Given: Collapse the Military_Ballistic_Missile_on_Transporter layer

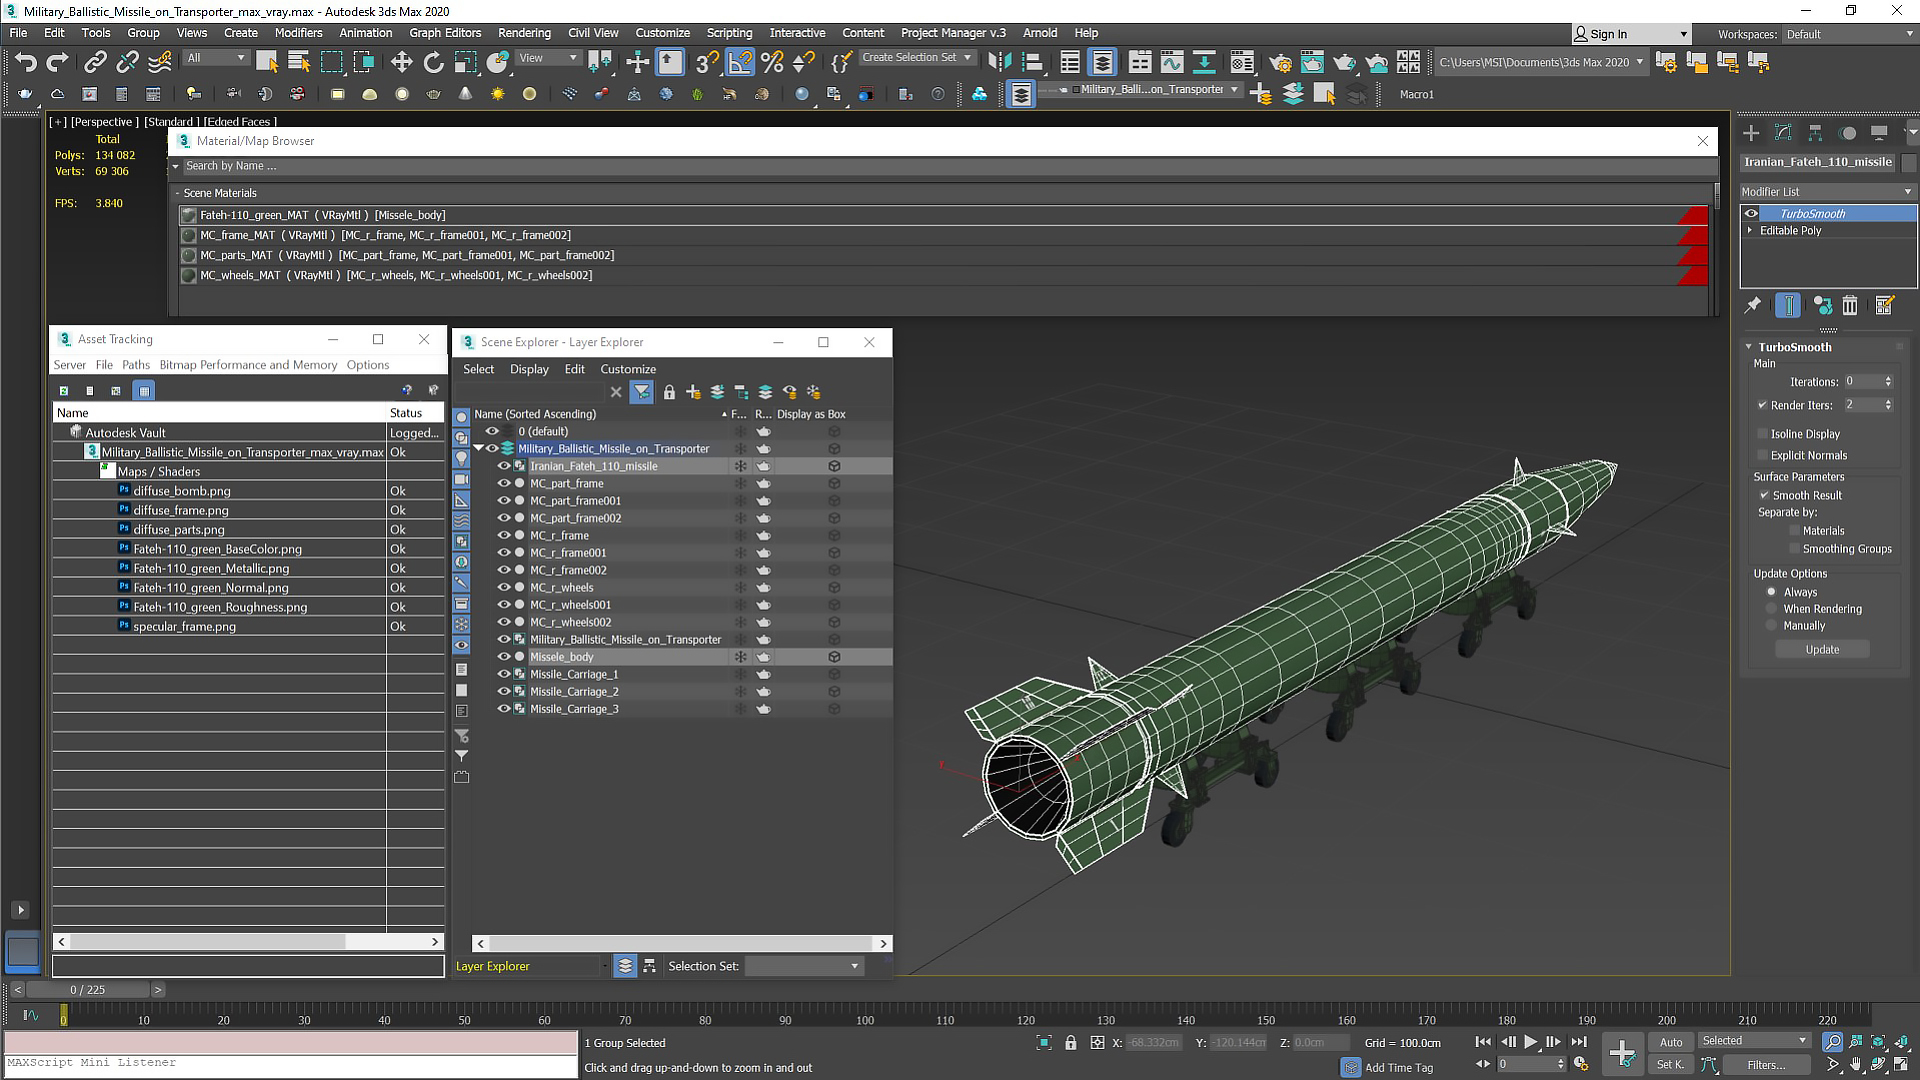Looking at the screenshot, I should (x=478, y=449).
